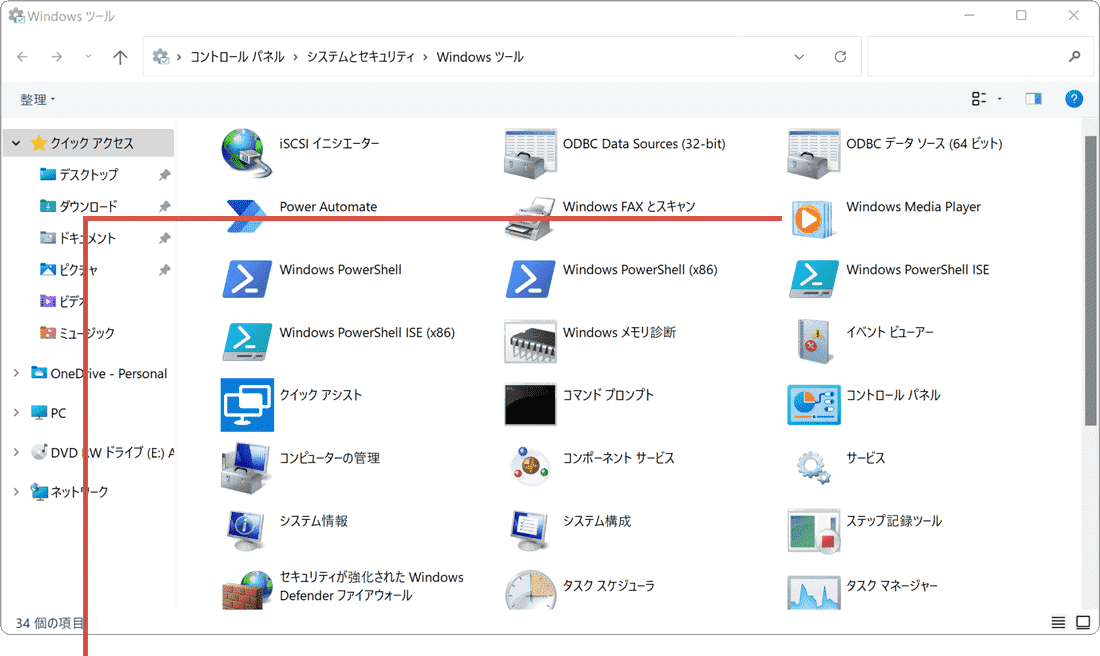Select デスクトップ in the navigation pane
The image size is (1100, 656).
pos(88,174)
